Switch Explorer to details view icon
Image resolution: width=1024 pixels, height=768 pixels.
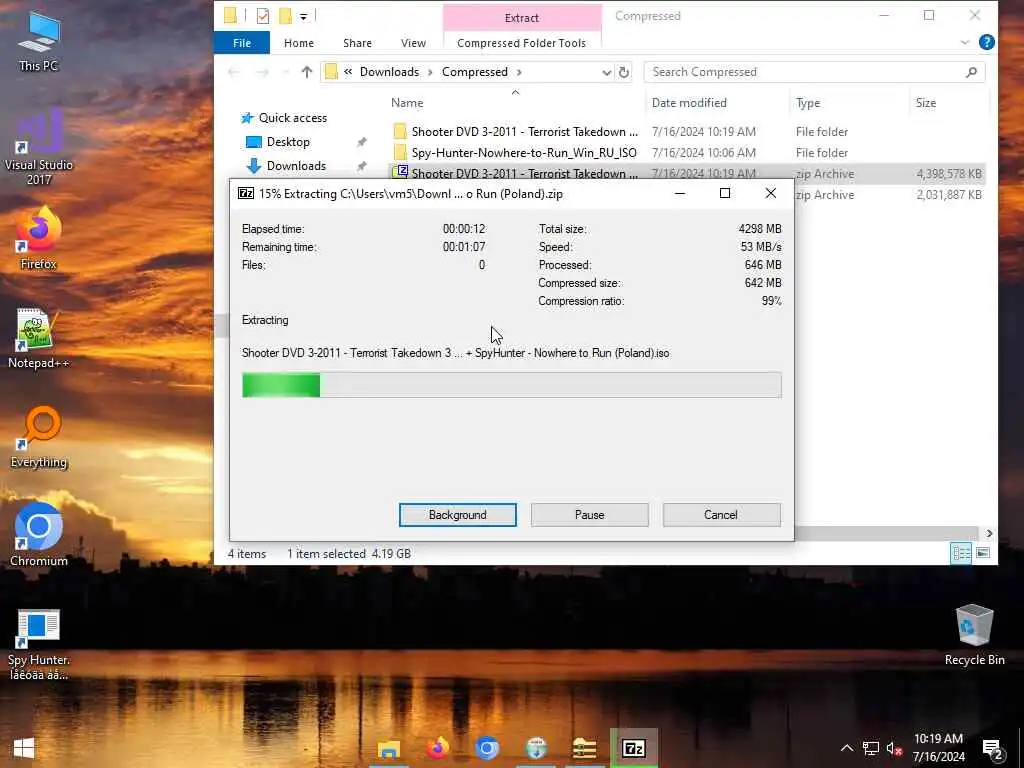coord(961,553)
